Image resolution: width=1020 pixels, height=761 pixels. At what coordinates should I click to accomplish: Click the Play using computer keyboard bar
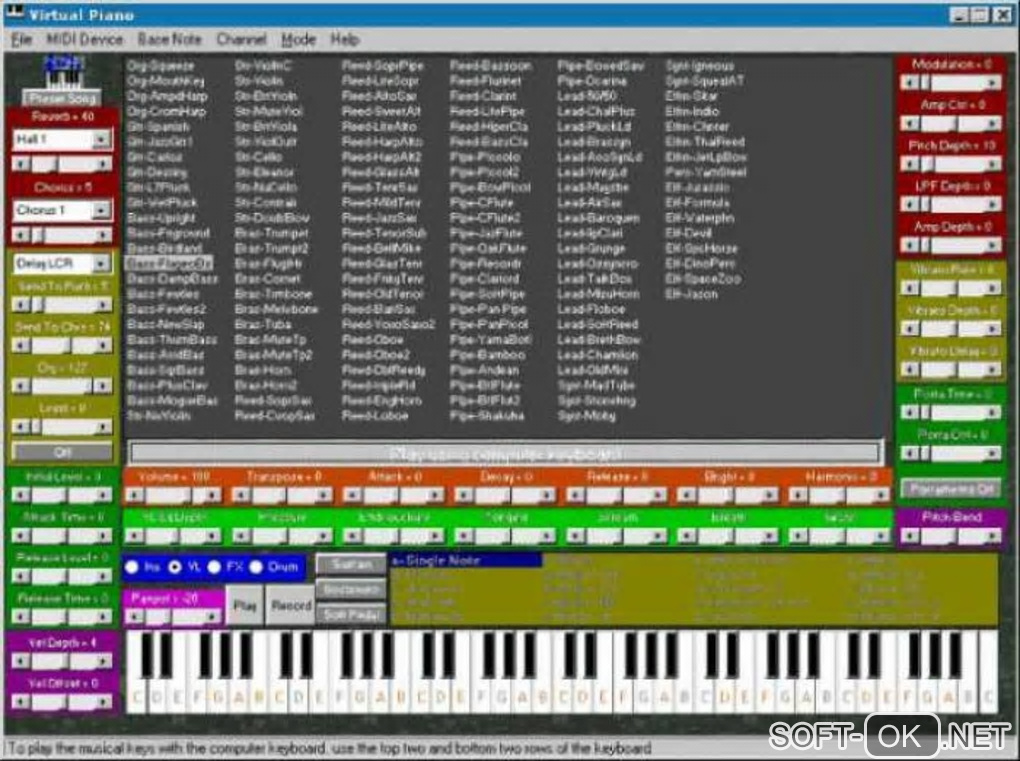tap(505, 453)
